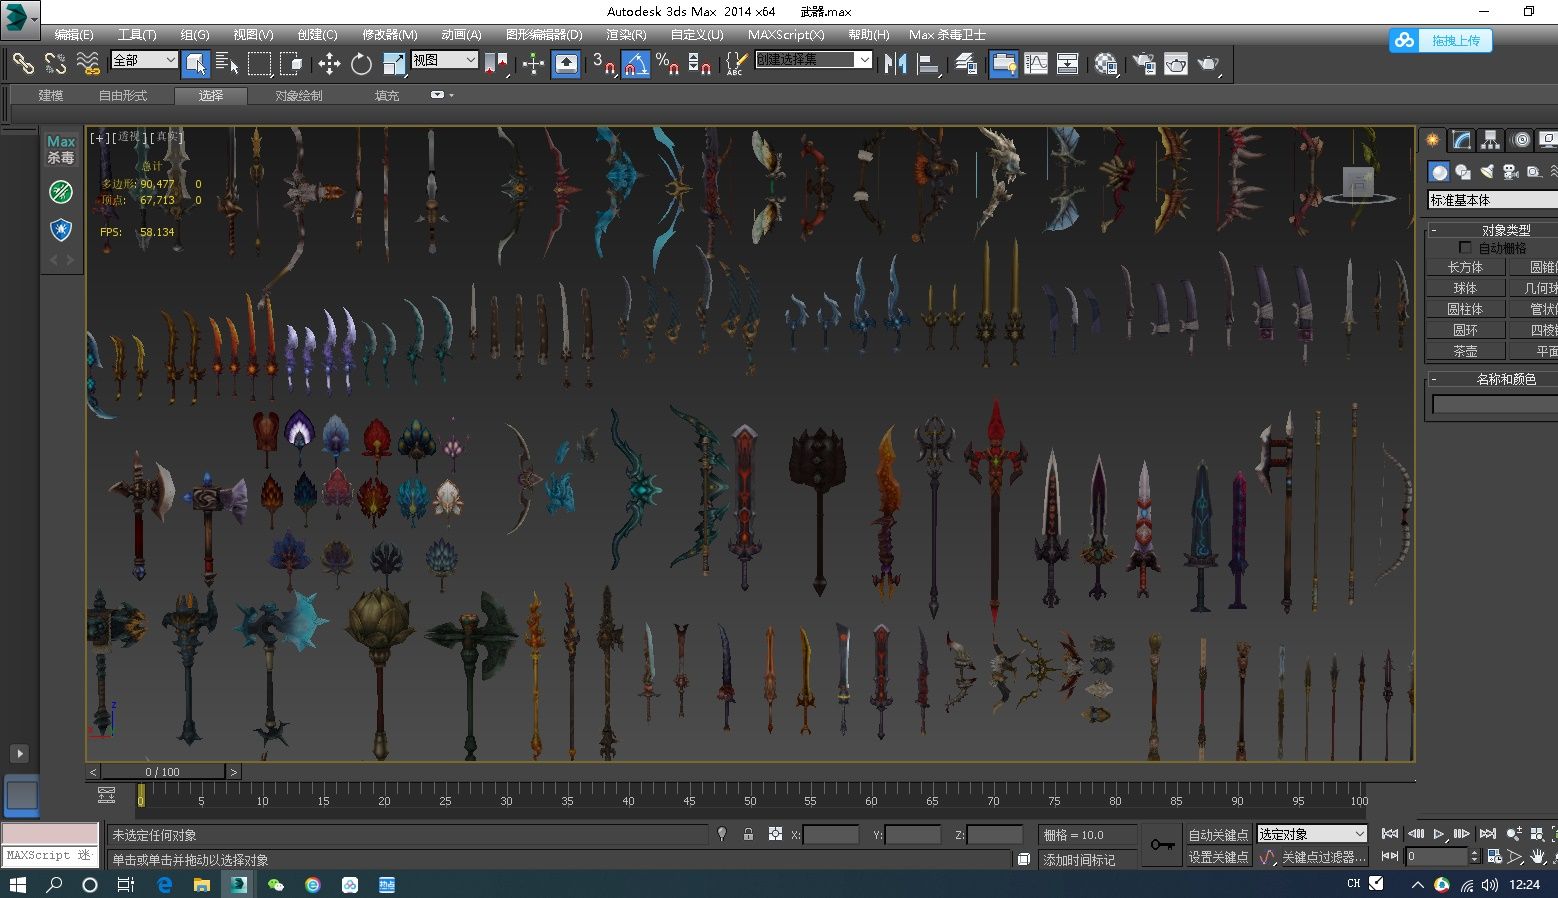Click the 设置关键点 button

pyautogui.click(x=1218, y=857)
